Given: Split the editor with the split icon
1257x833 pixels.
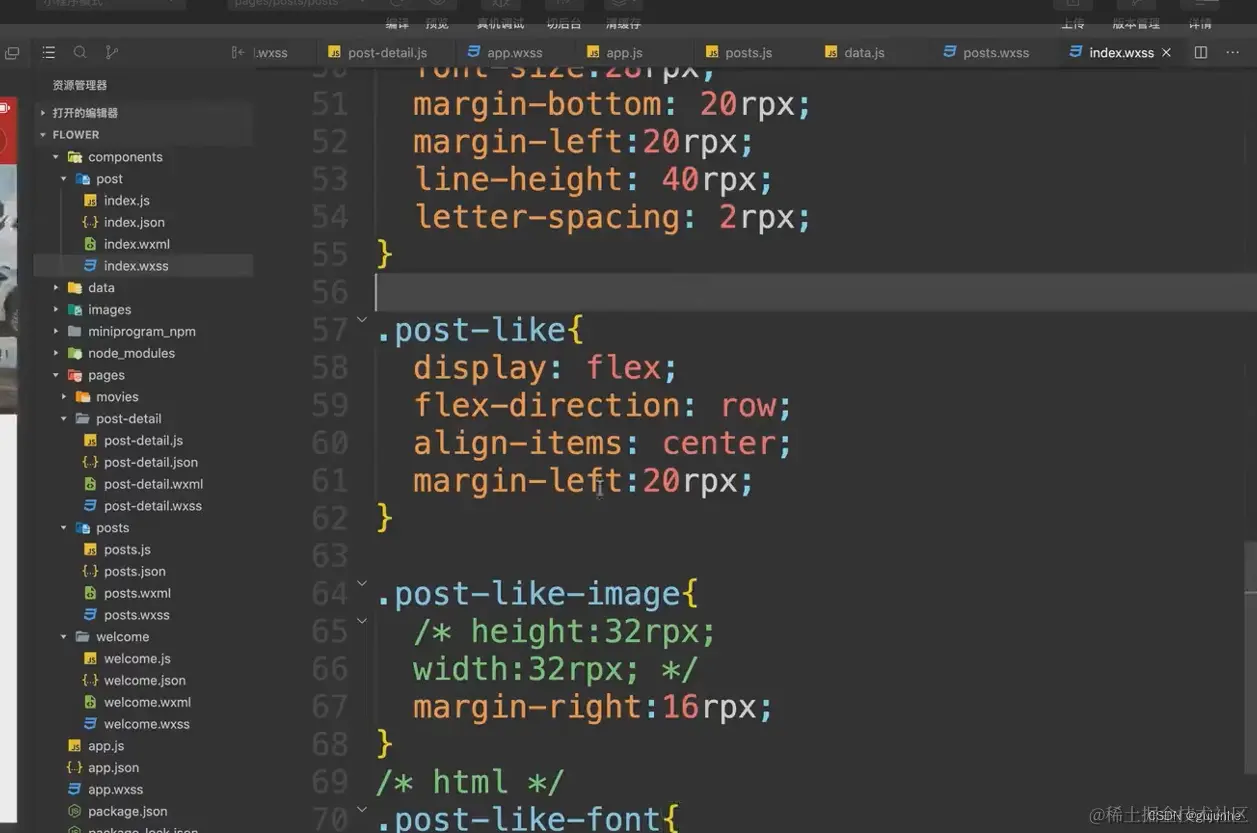Looking at the screenshot, I should click(1201, 52).
